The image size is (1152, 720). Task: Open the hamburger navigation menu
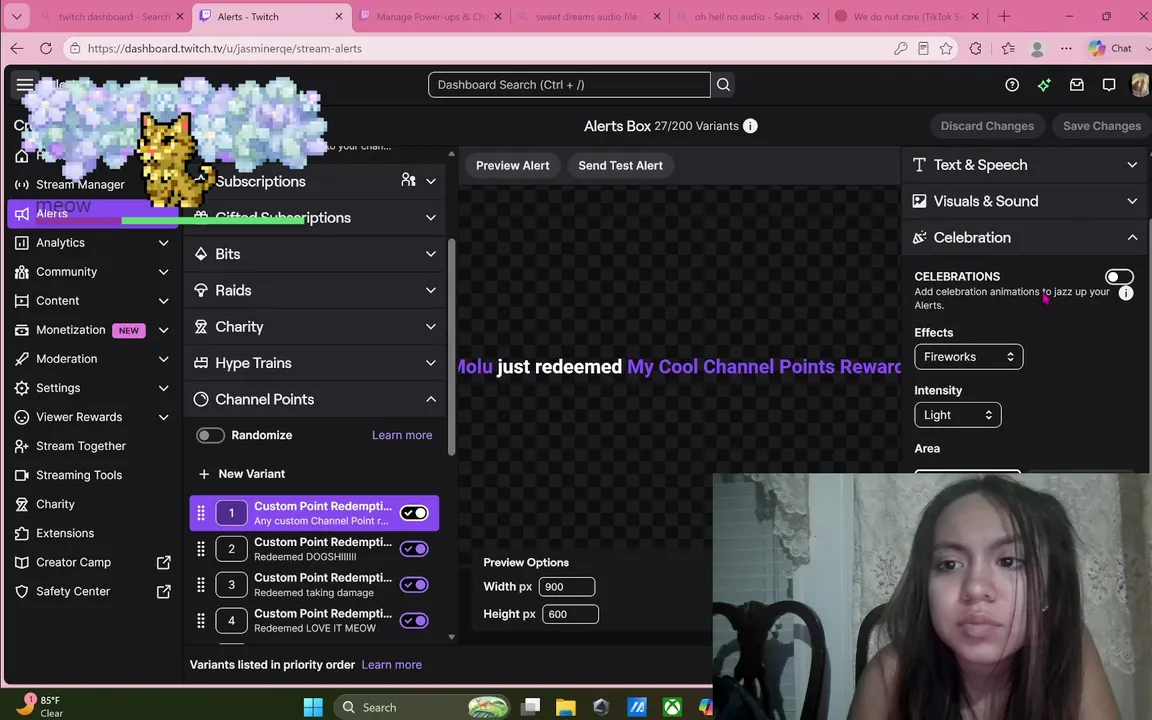(x=24, y=84)
